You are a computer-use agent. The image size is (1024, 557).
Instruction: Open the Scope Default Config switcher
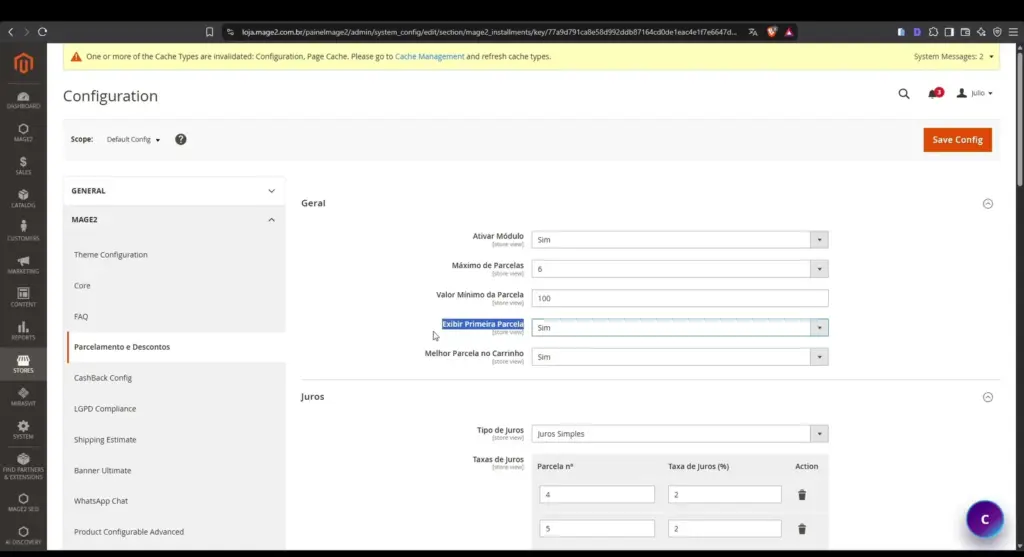[x=133, y=139]
